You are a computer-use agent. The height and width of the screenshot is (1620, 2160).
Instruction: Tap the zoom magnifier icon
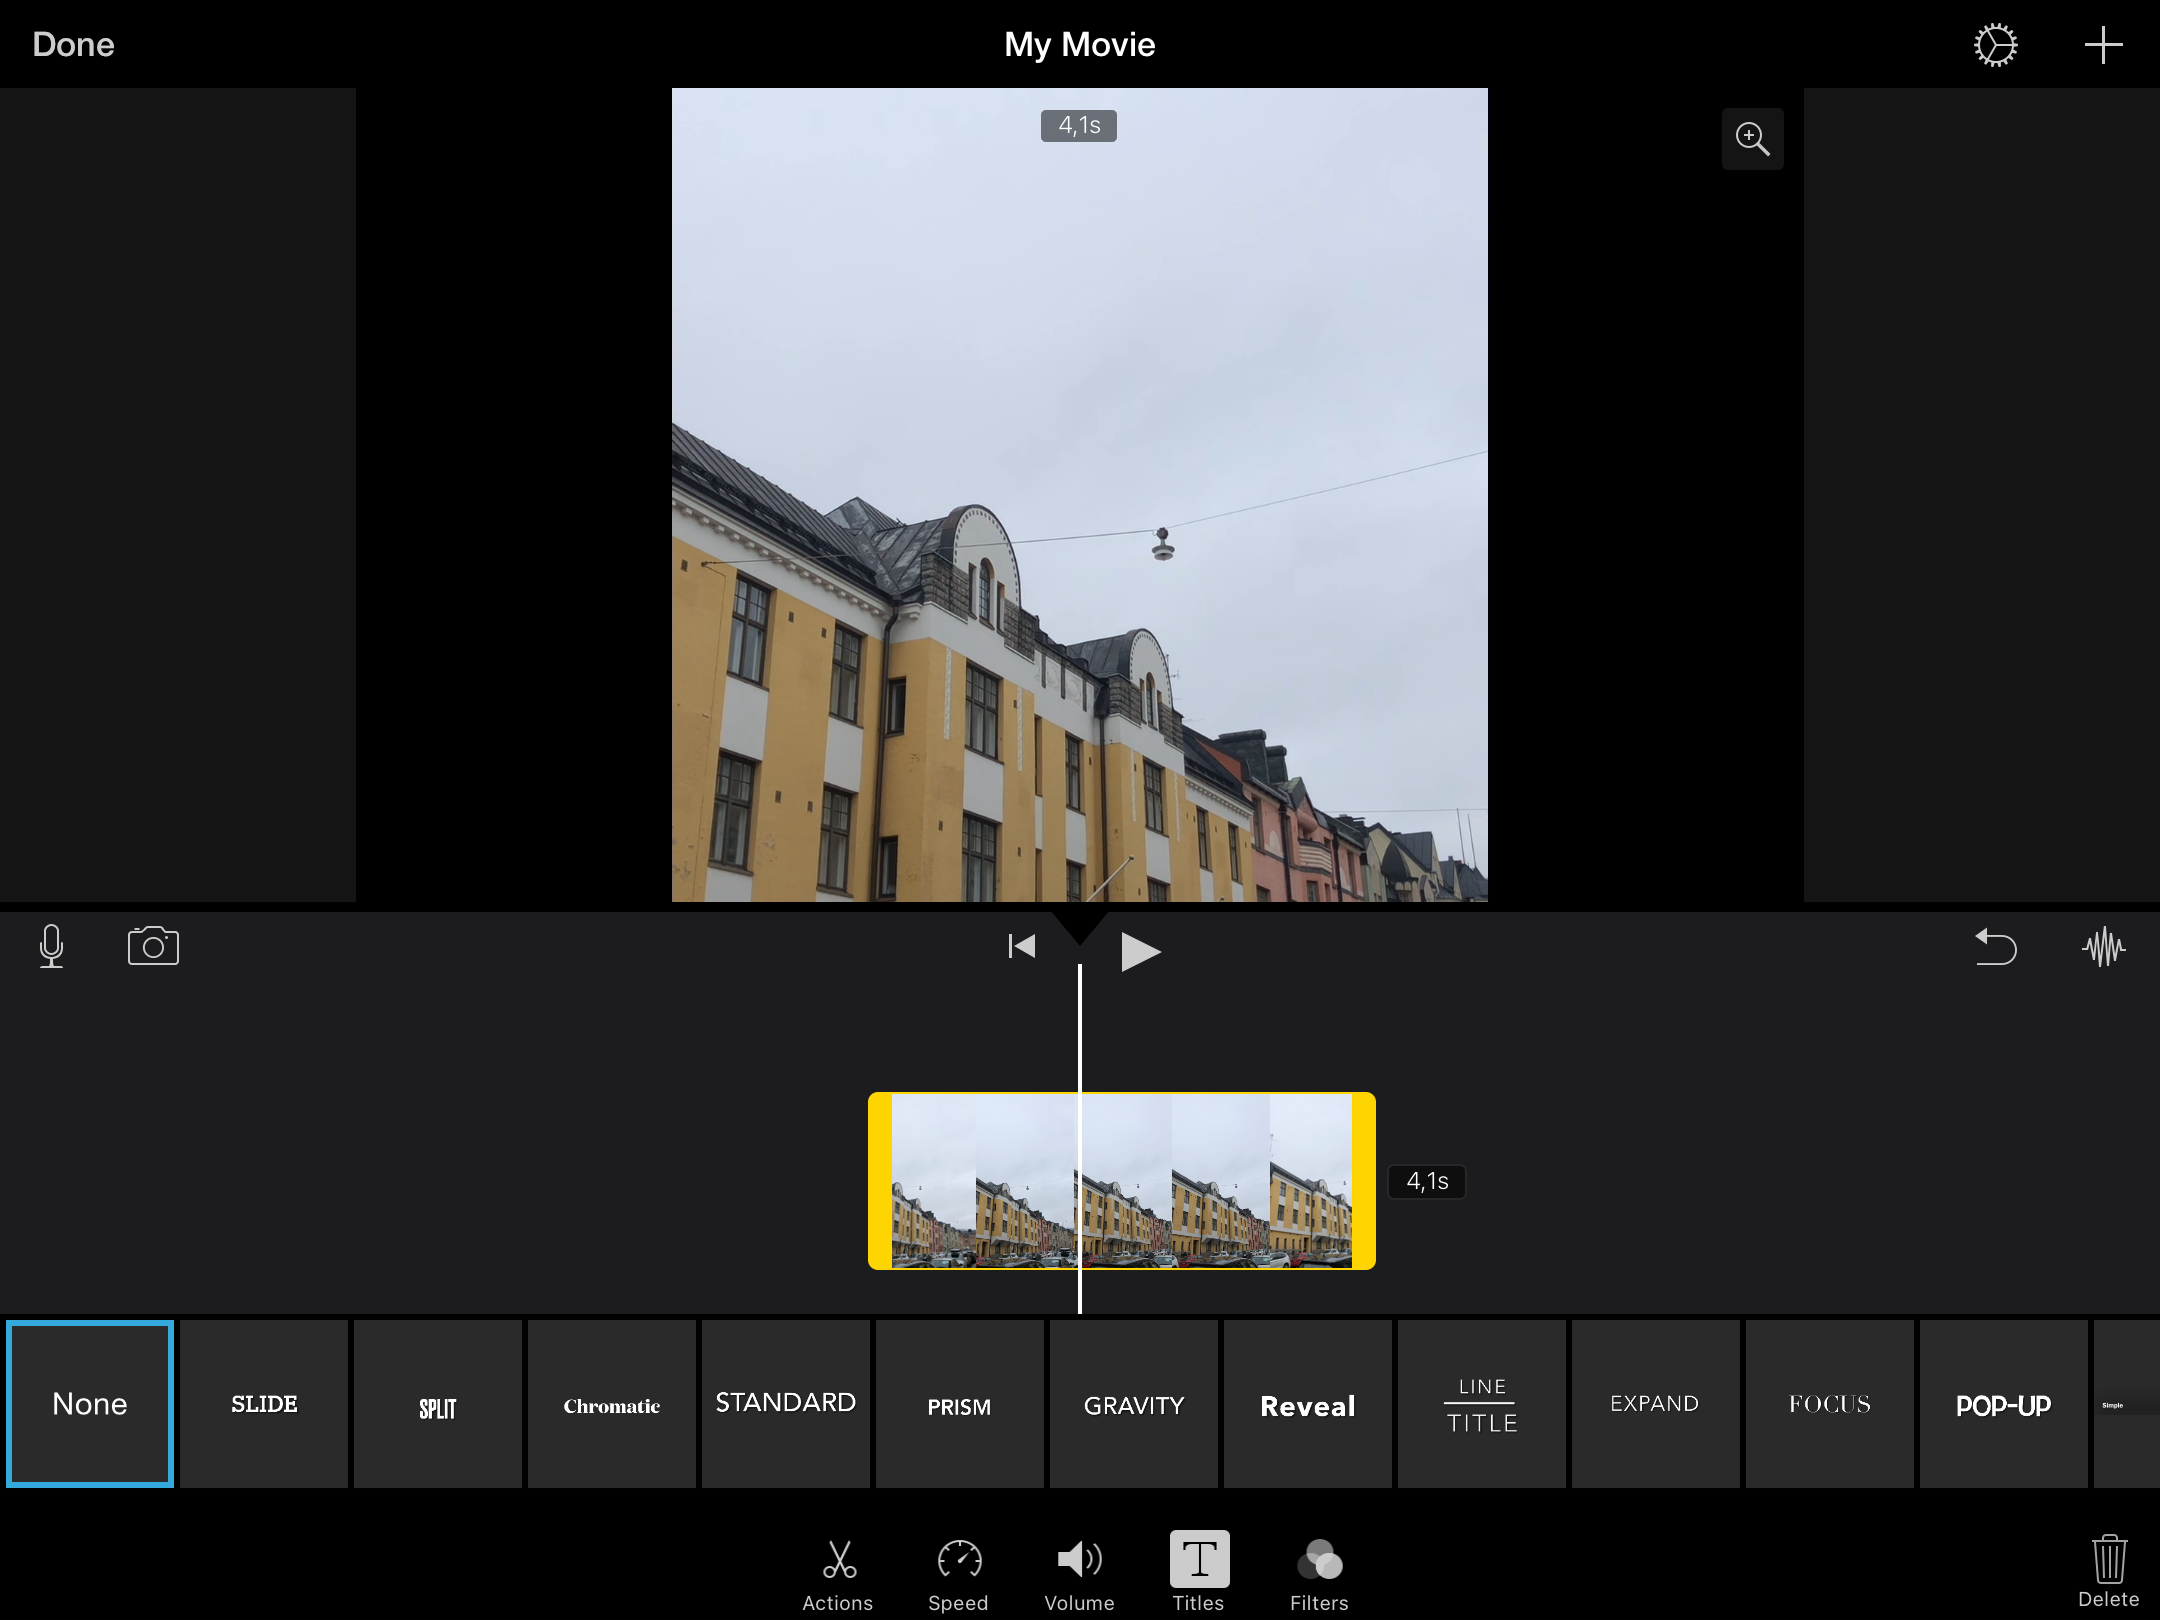coord(1754,138)
